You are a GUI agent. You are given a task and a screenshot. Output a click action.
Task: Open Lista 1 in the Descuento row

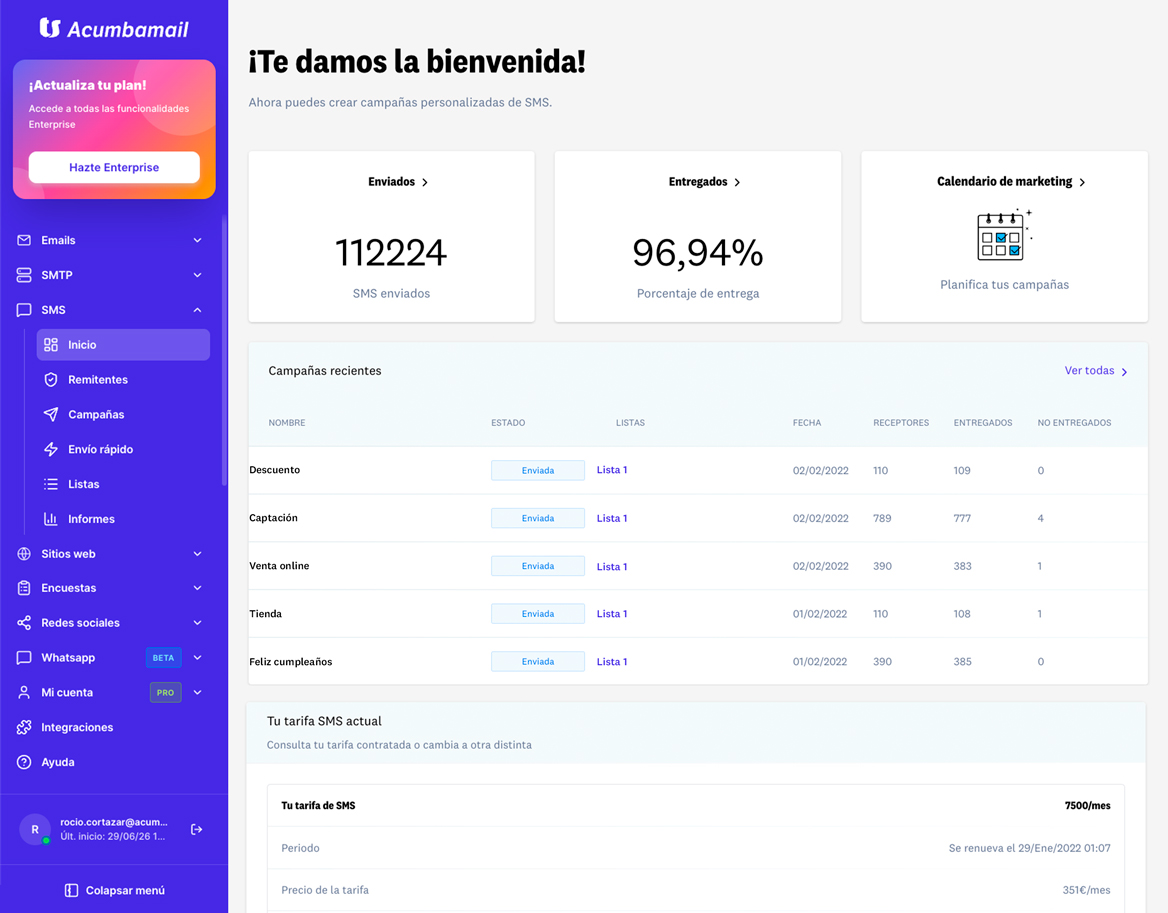point(612,470)
